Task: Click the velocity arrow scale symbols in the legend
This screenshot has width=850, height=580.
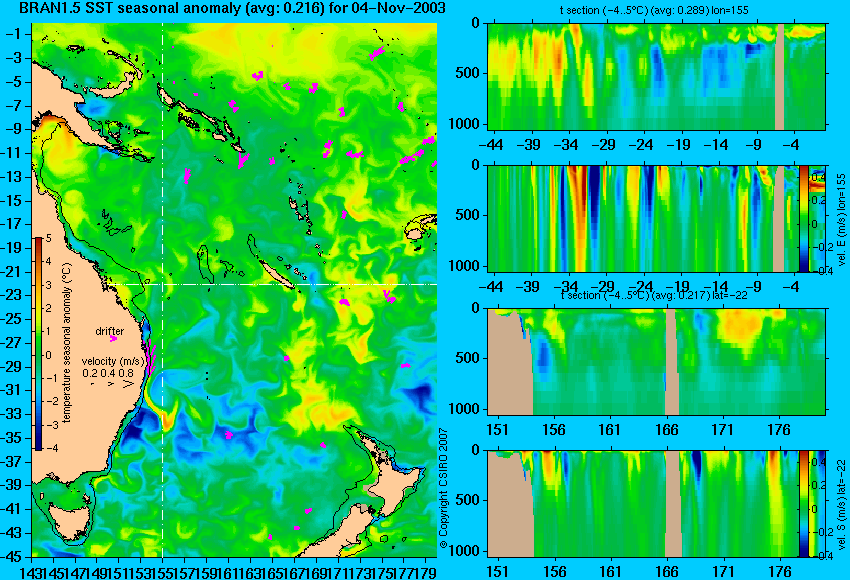Action: pyautogui.click(x=112, y=384)
